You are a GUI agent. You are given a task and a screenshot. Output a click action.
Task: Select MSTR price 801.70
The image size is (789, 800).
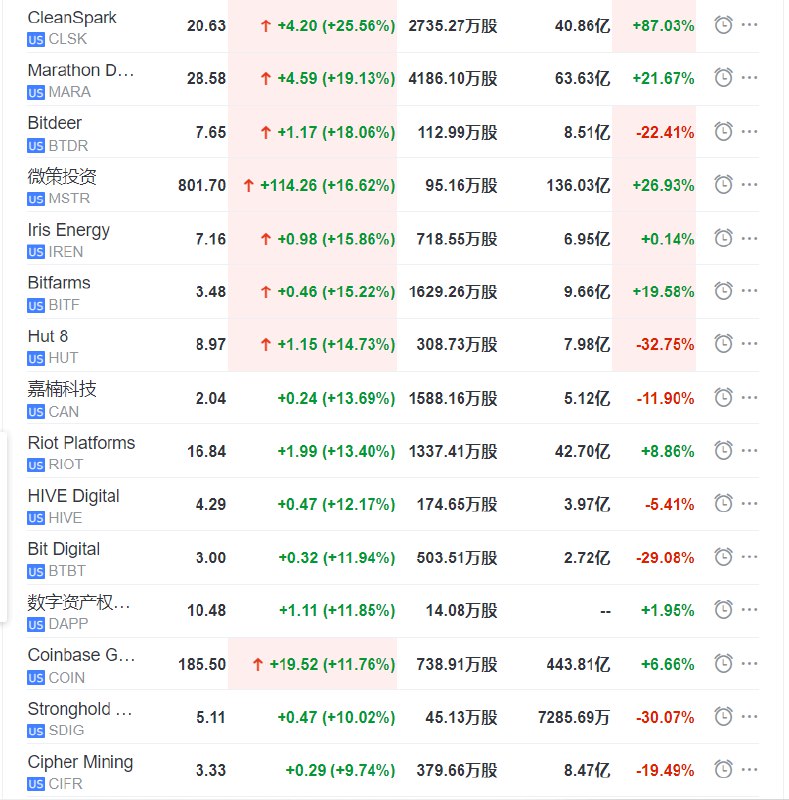tap(202, 185)
